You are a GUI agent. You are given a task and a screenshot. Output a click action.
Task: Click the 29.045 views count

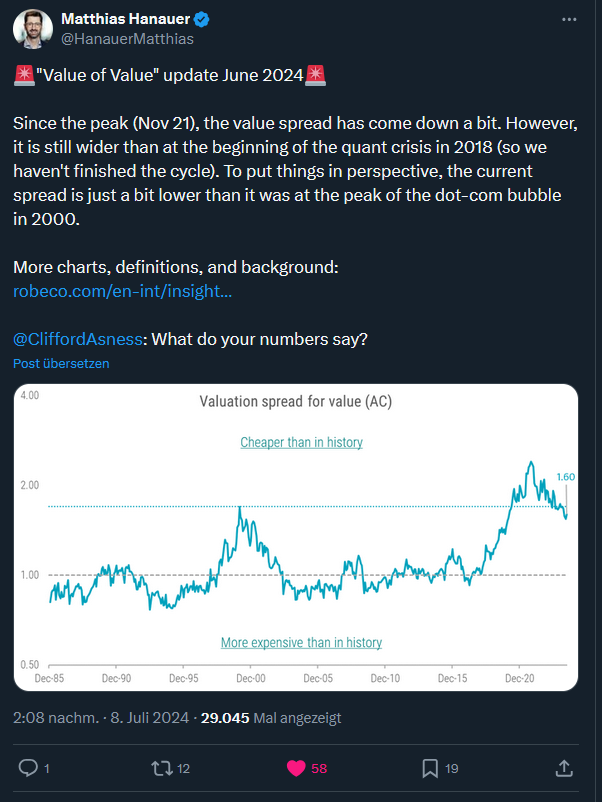228,717
